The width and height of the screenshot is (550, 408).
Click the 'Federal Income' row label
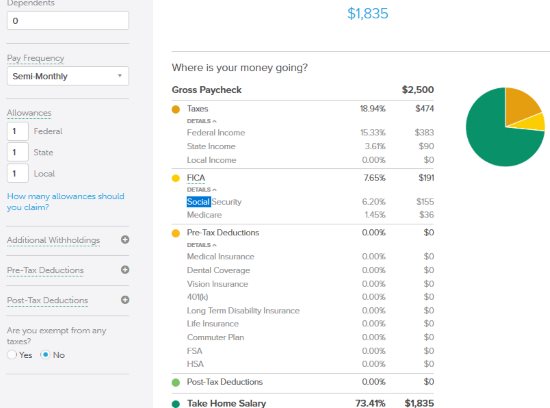(x=216, y=133)
